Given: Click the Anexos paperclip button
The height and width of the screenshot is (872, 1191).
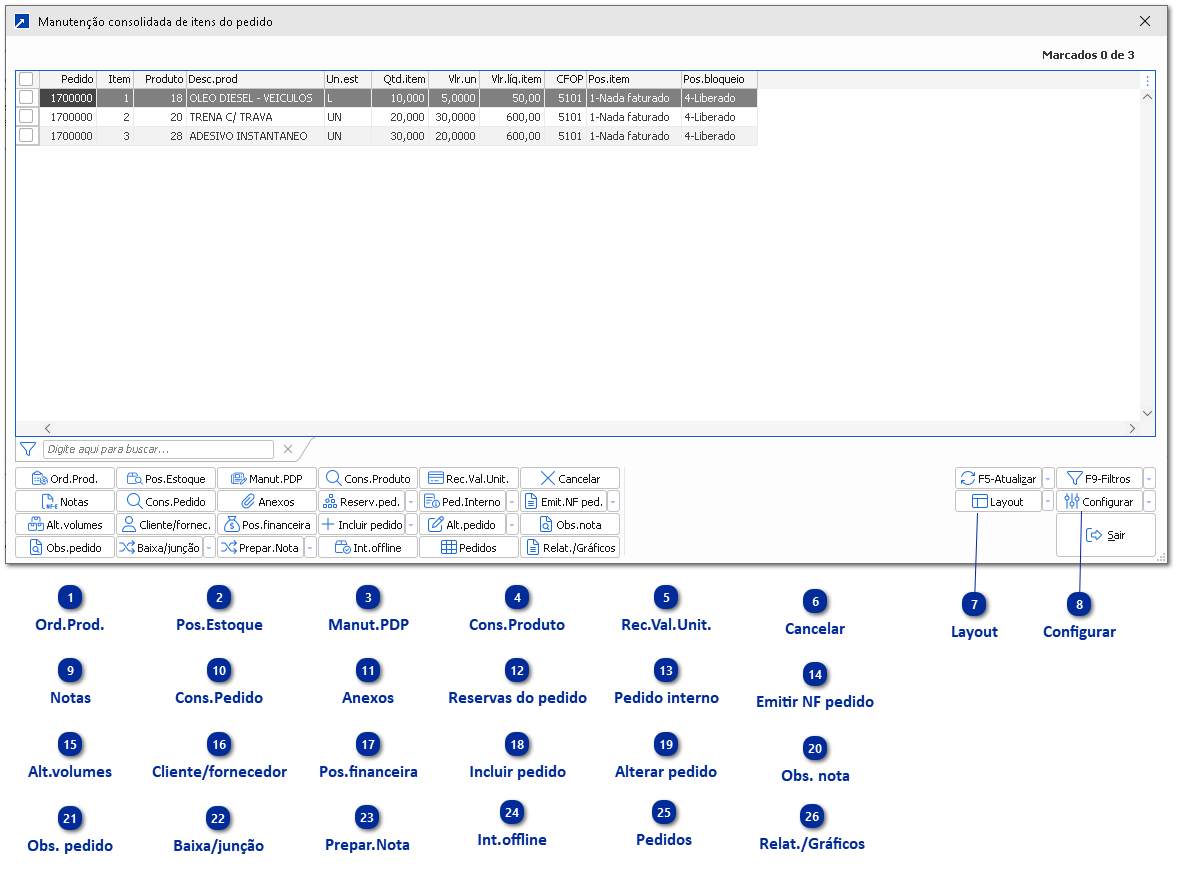Looking at the screenshot, I should coord(267,502).
